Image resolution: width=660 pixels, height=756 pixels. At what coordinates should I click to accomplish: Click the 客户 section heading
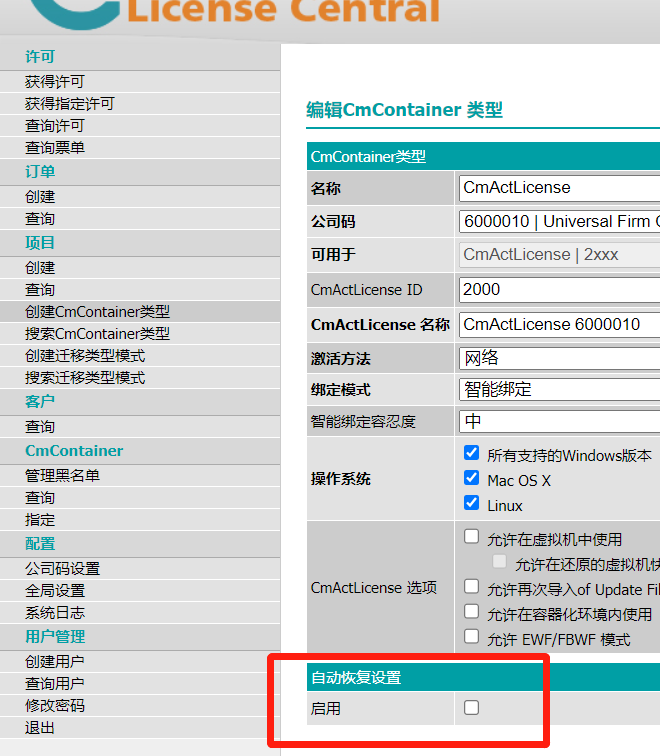[40, 401]
